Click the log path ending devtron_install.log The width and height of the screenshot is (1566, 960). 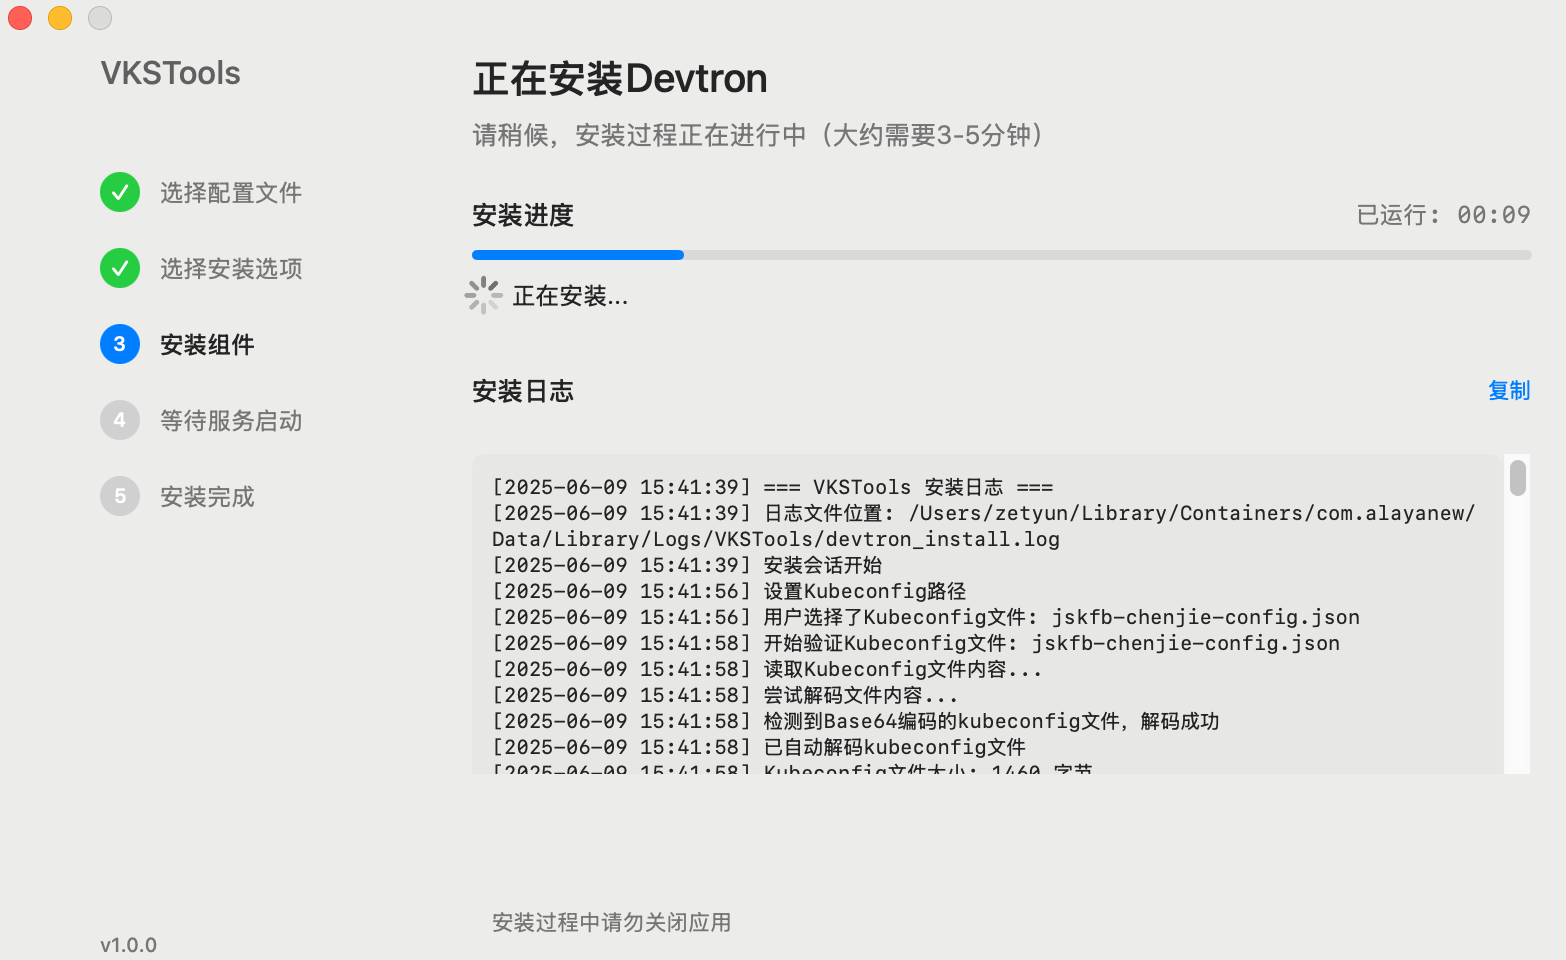[776, 539]
